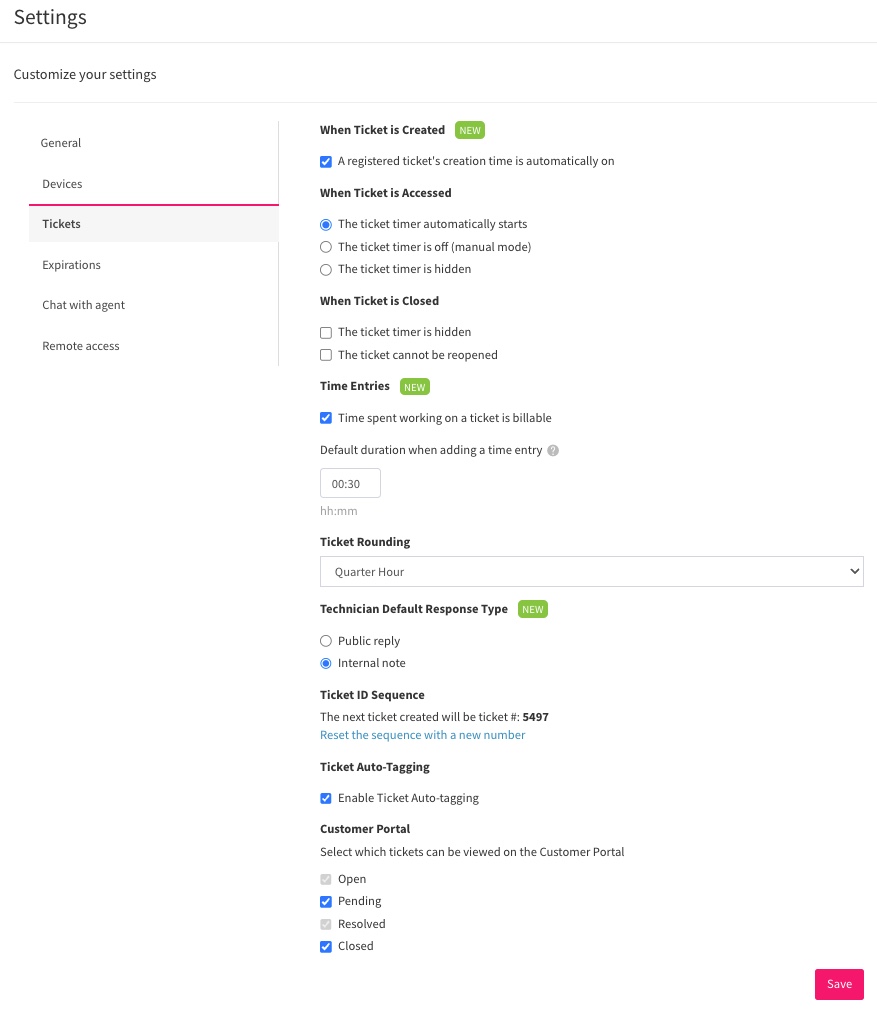Save the ticket settings
This screenshot has height=1013, width=877.
click(x=839, y=984)
